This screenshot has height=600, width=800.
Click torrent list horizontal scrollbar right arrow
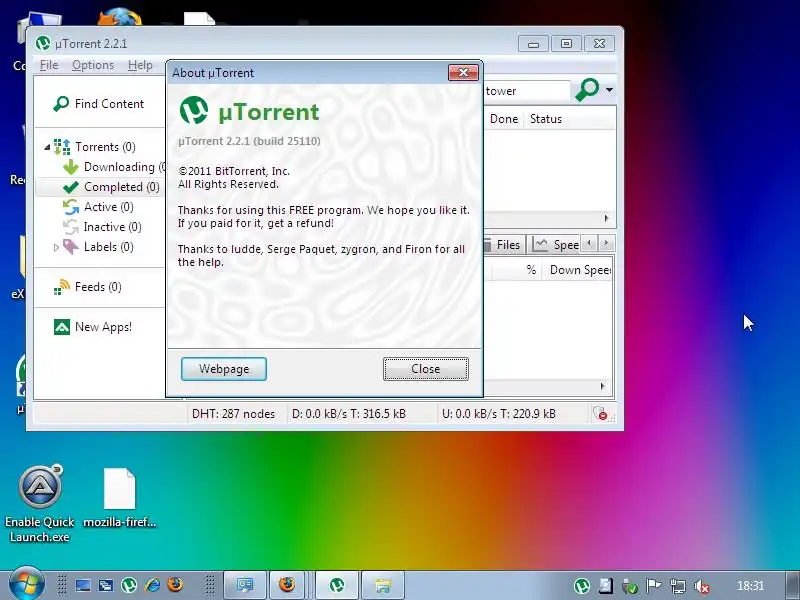click(x=606, y=218)
